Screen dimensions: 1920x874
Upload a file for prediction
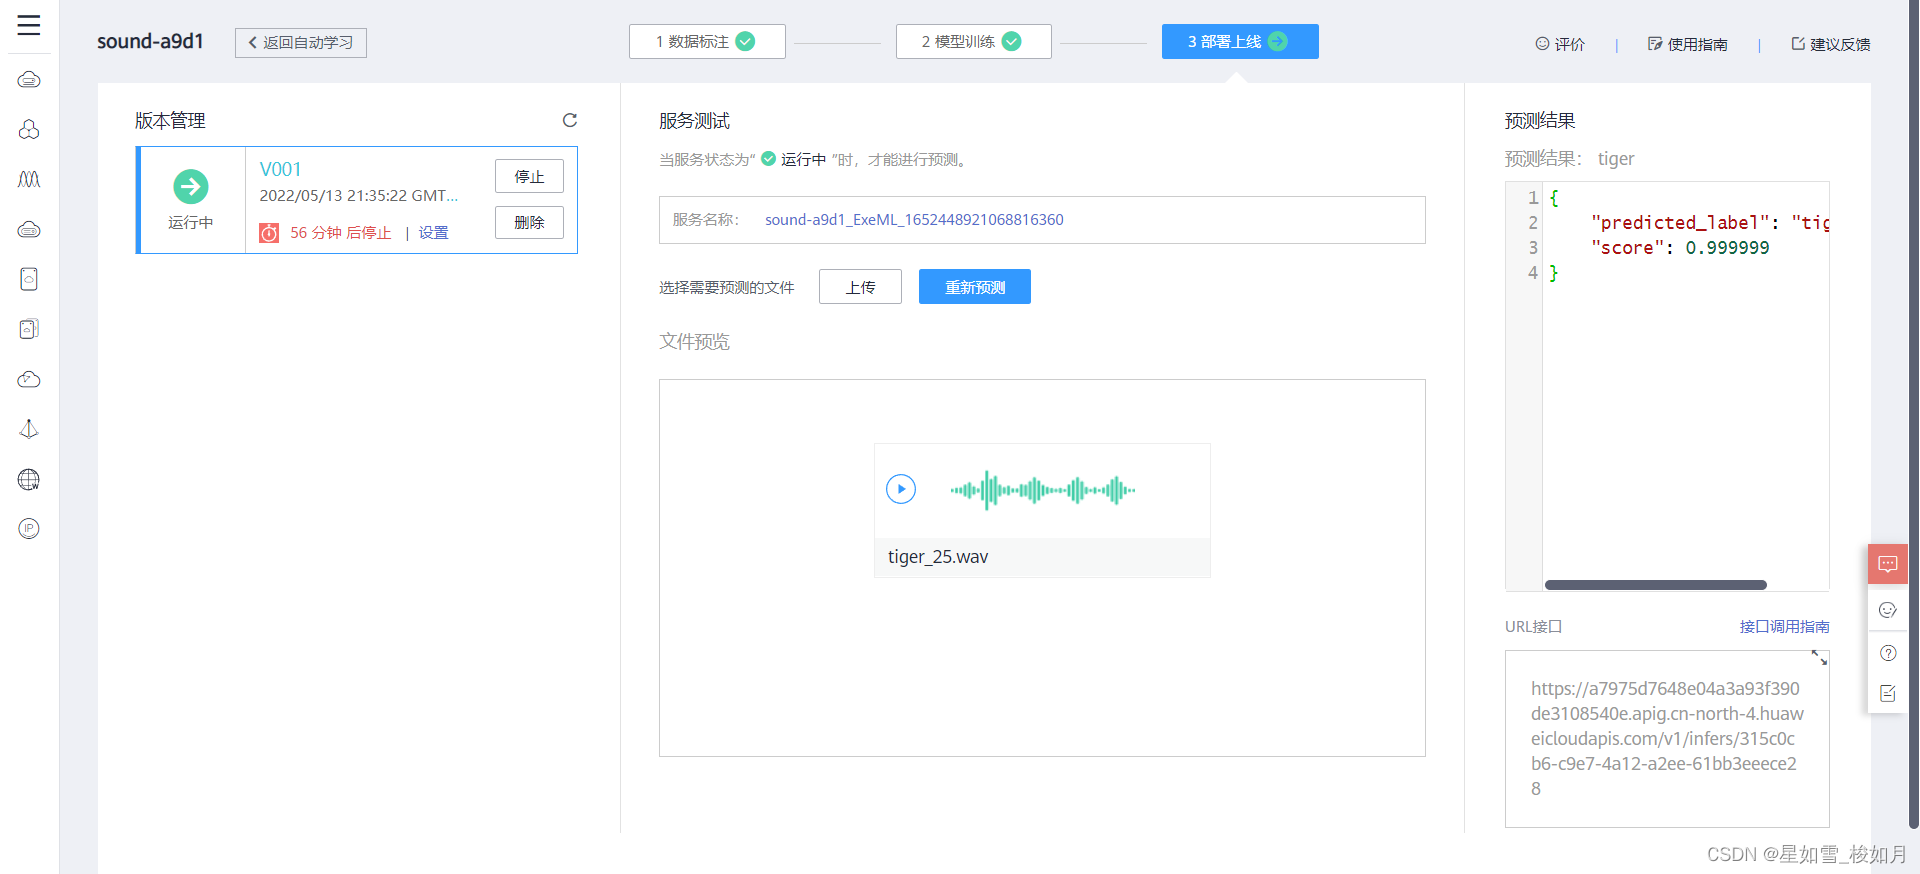tap(860, 287)
